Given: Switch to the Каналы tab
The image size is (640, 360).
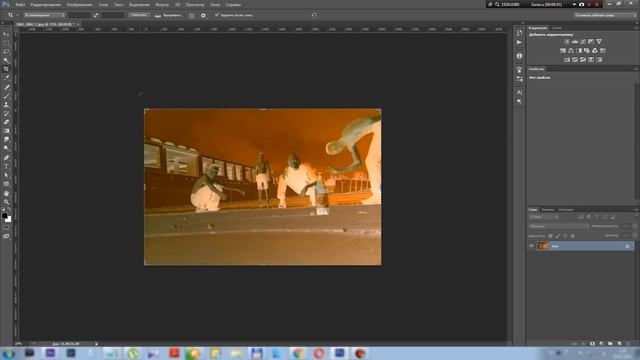Looking at the screenshot, I should 548,209.
